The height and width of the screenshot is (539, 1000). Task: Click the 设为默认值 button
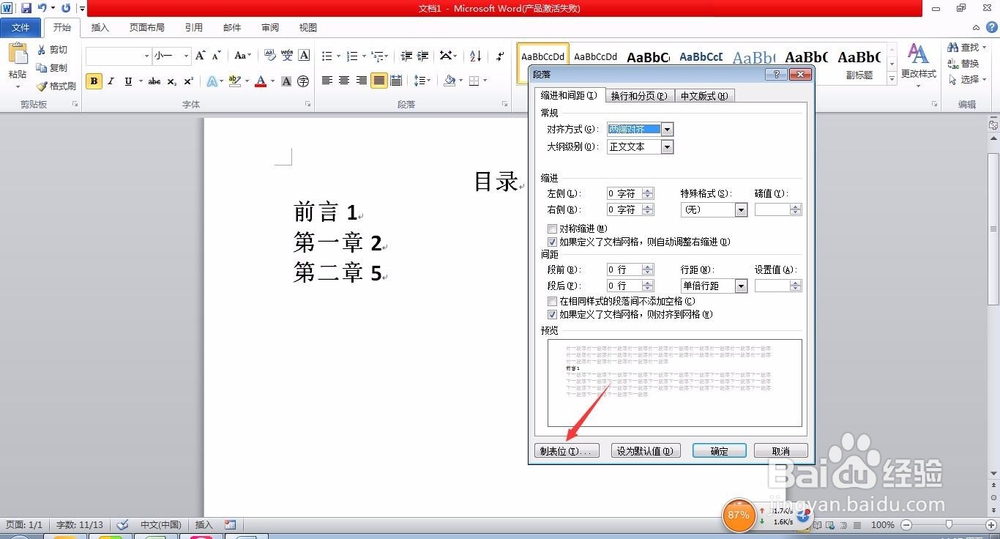pos(645,451)
